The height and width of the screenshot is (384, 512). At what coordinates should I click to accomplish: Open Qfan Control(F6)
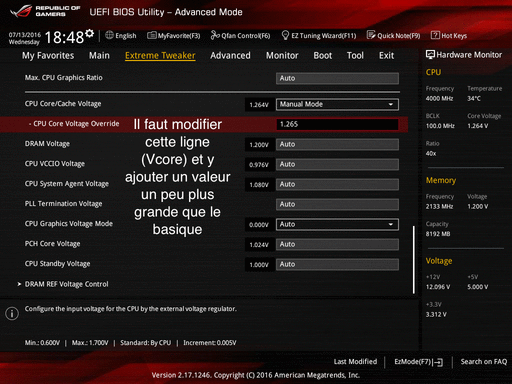pos(240,36)
